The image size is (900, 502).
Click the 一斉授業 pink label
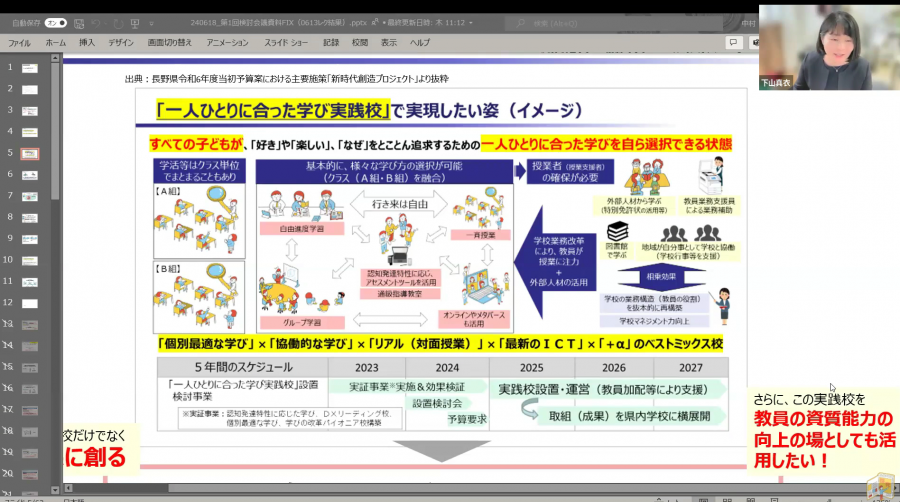(x=480, y=235)
